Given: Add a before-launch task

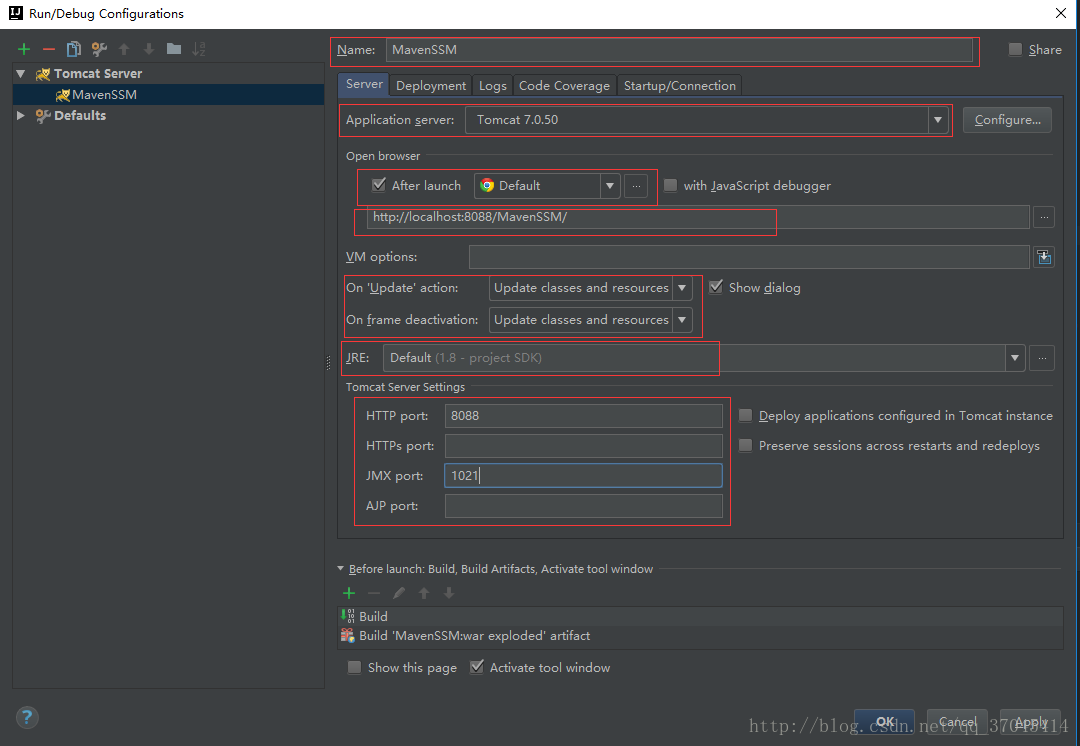Looking at the screenshot, I should 349,593.
